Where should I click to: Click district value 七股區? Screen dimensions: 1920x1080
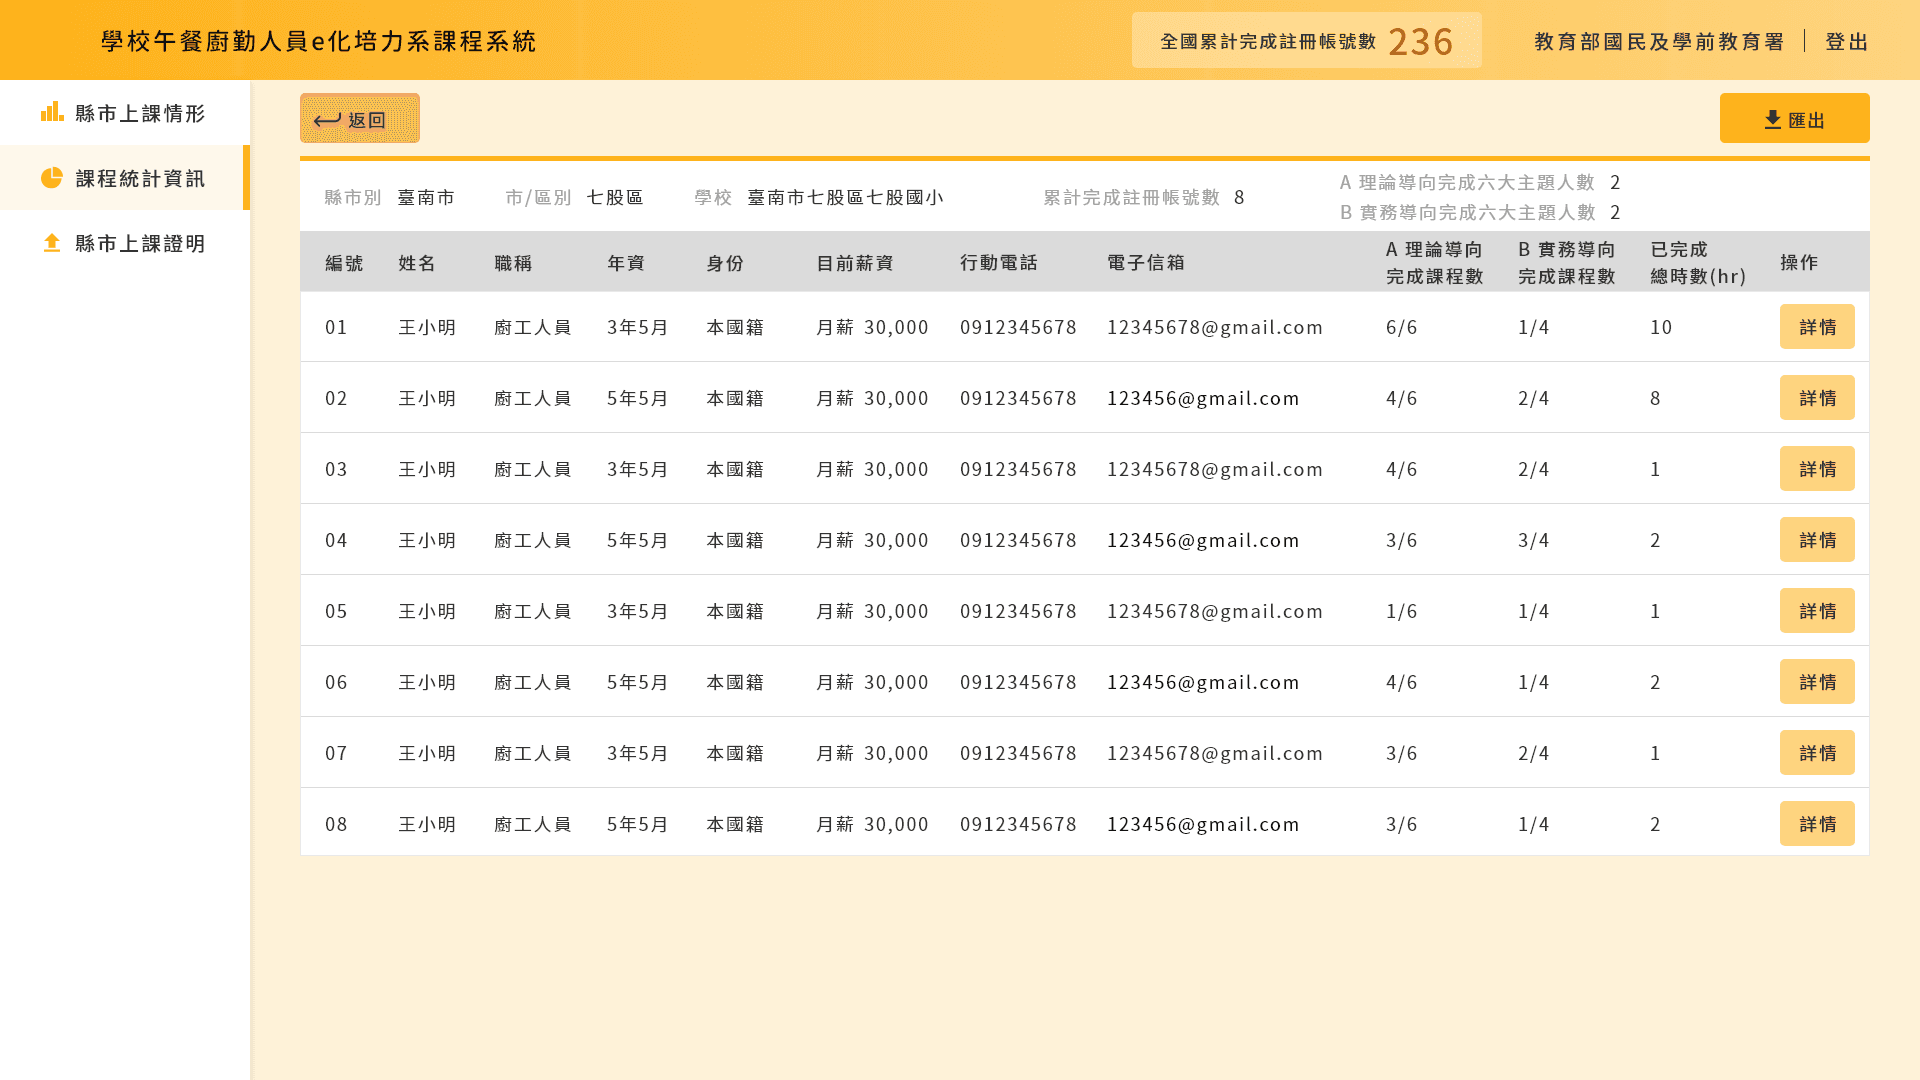(615, 197)
